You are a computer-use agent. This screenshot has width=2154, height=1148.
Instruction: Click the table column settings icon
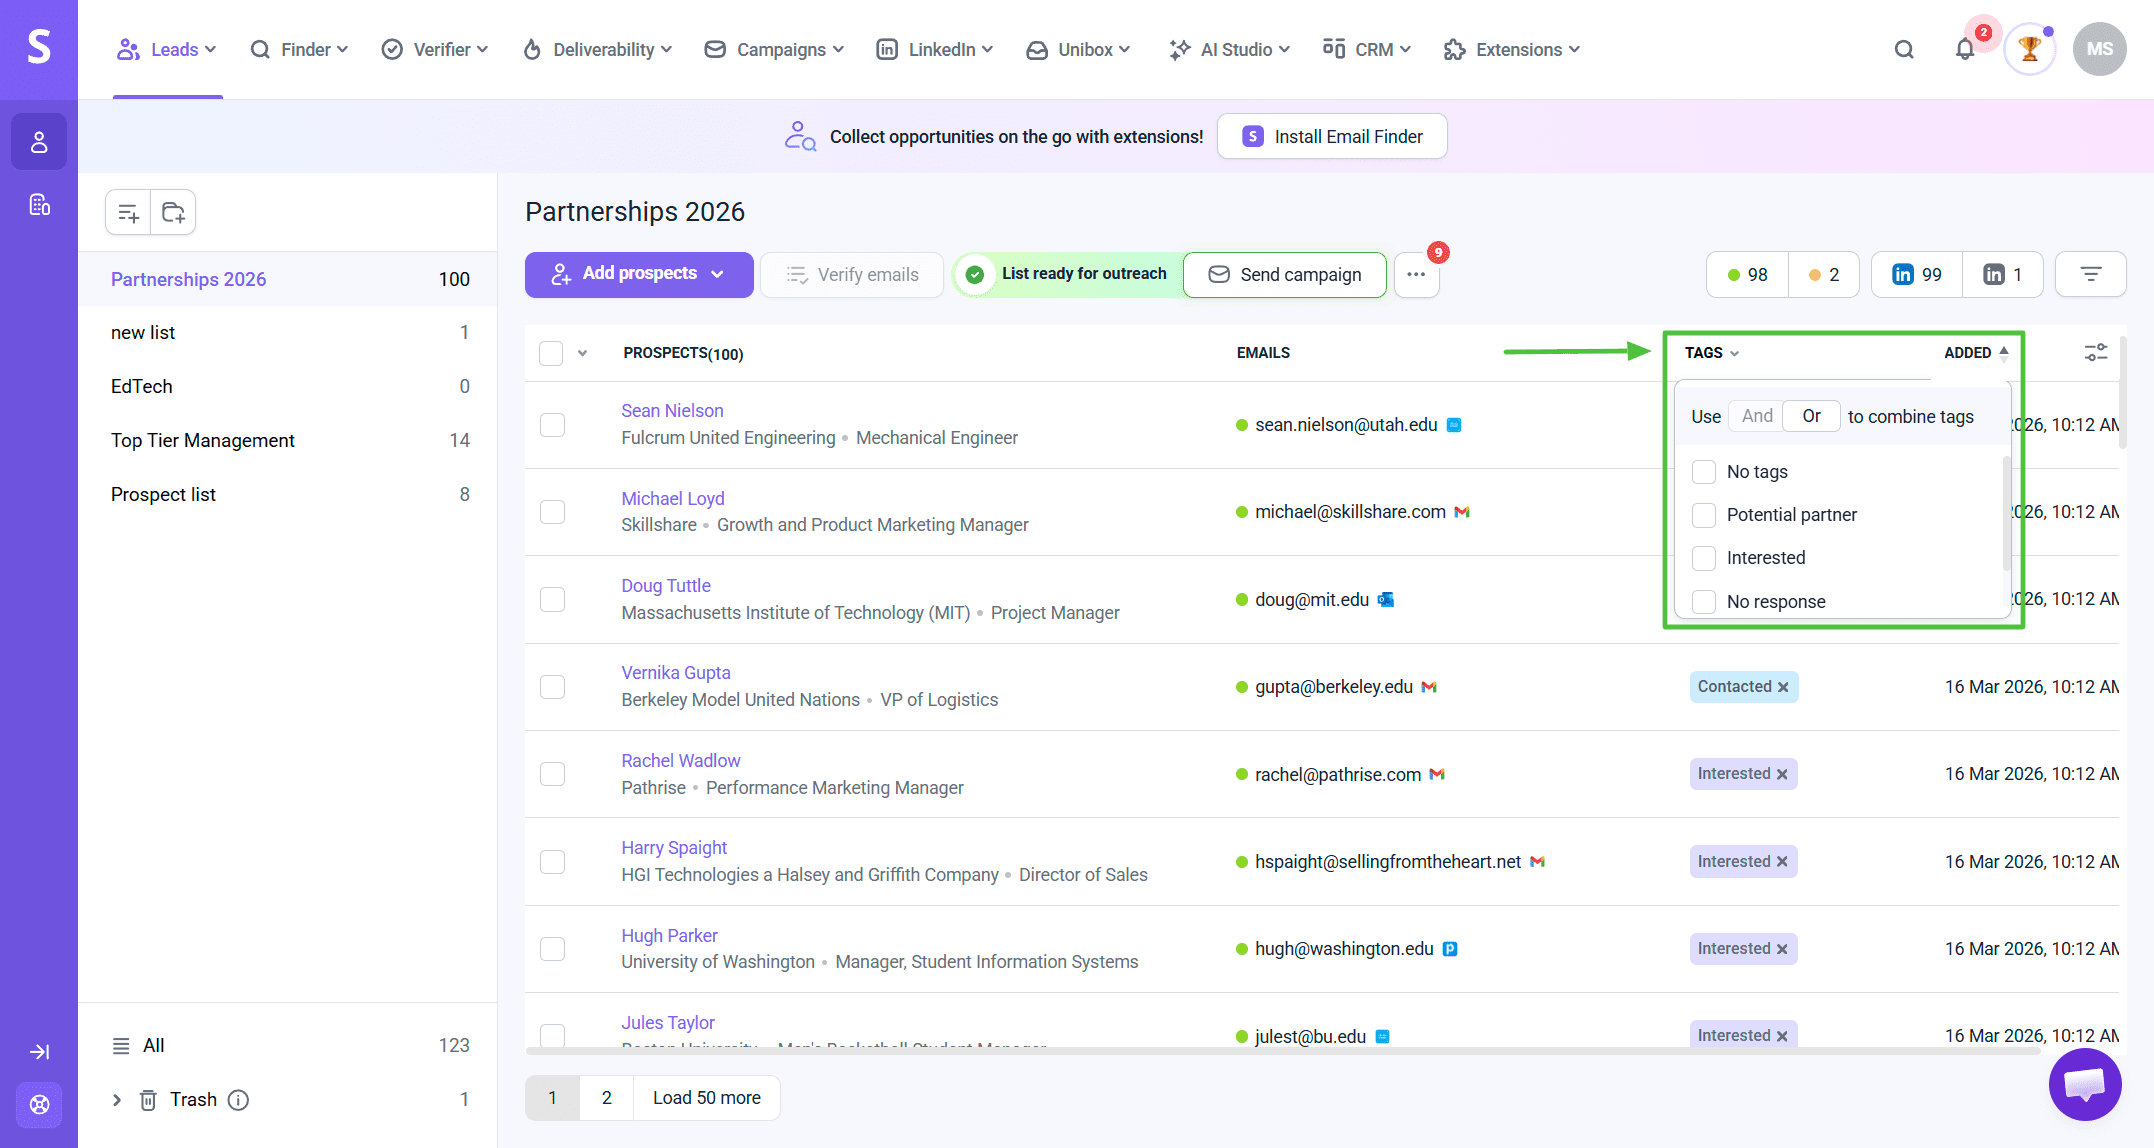point(2095,352)
